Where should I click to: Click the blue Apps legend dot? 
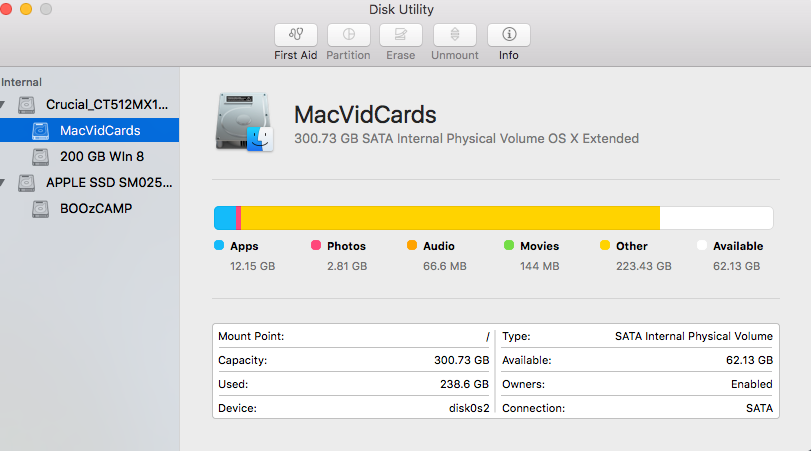[219, 245]
